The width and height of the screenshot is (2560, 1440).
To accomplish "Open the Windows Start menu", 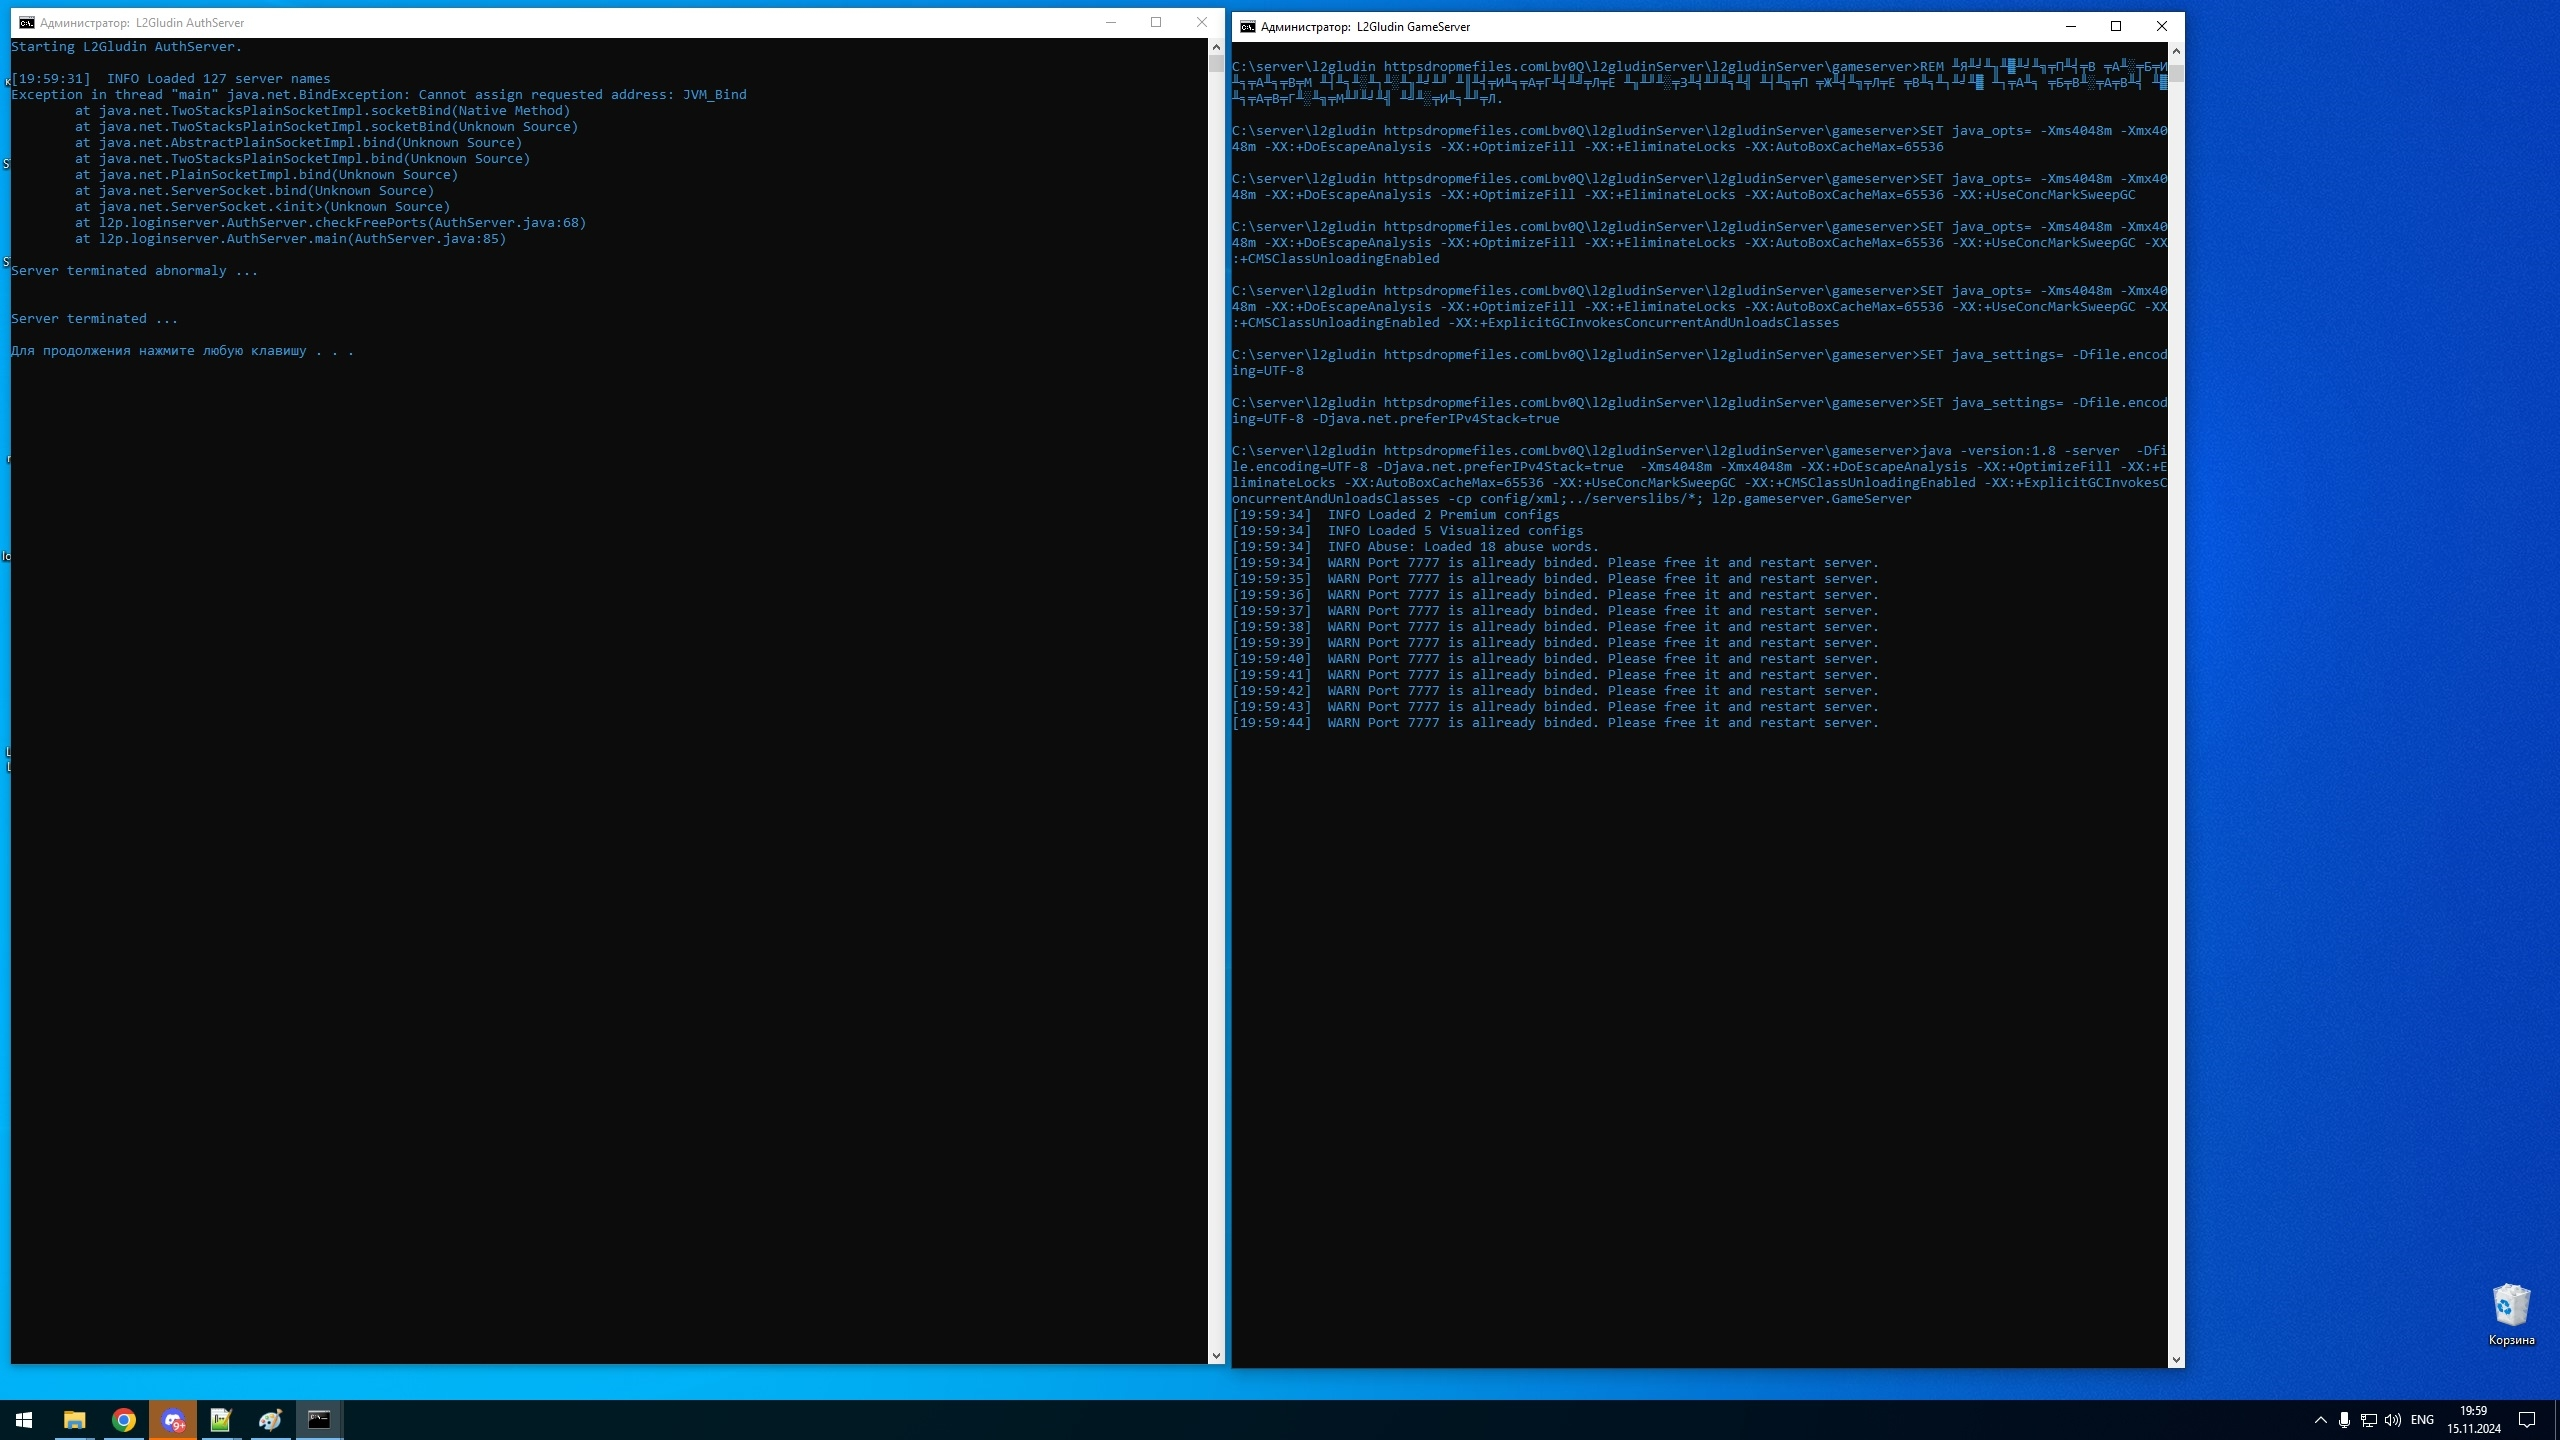I will click(24, 1420).
